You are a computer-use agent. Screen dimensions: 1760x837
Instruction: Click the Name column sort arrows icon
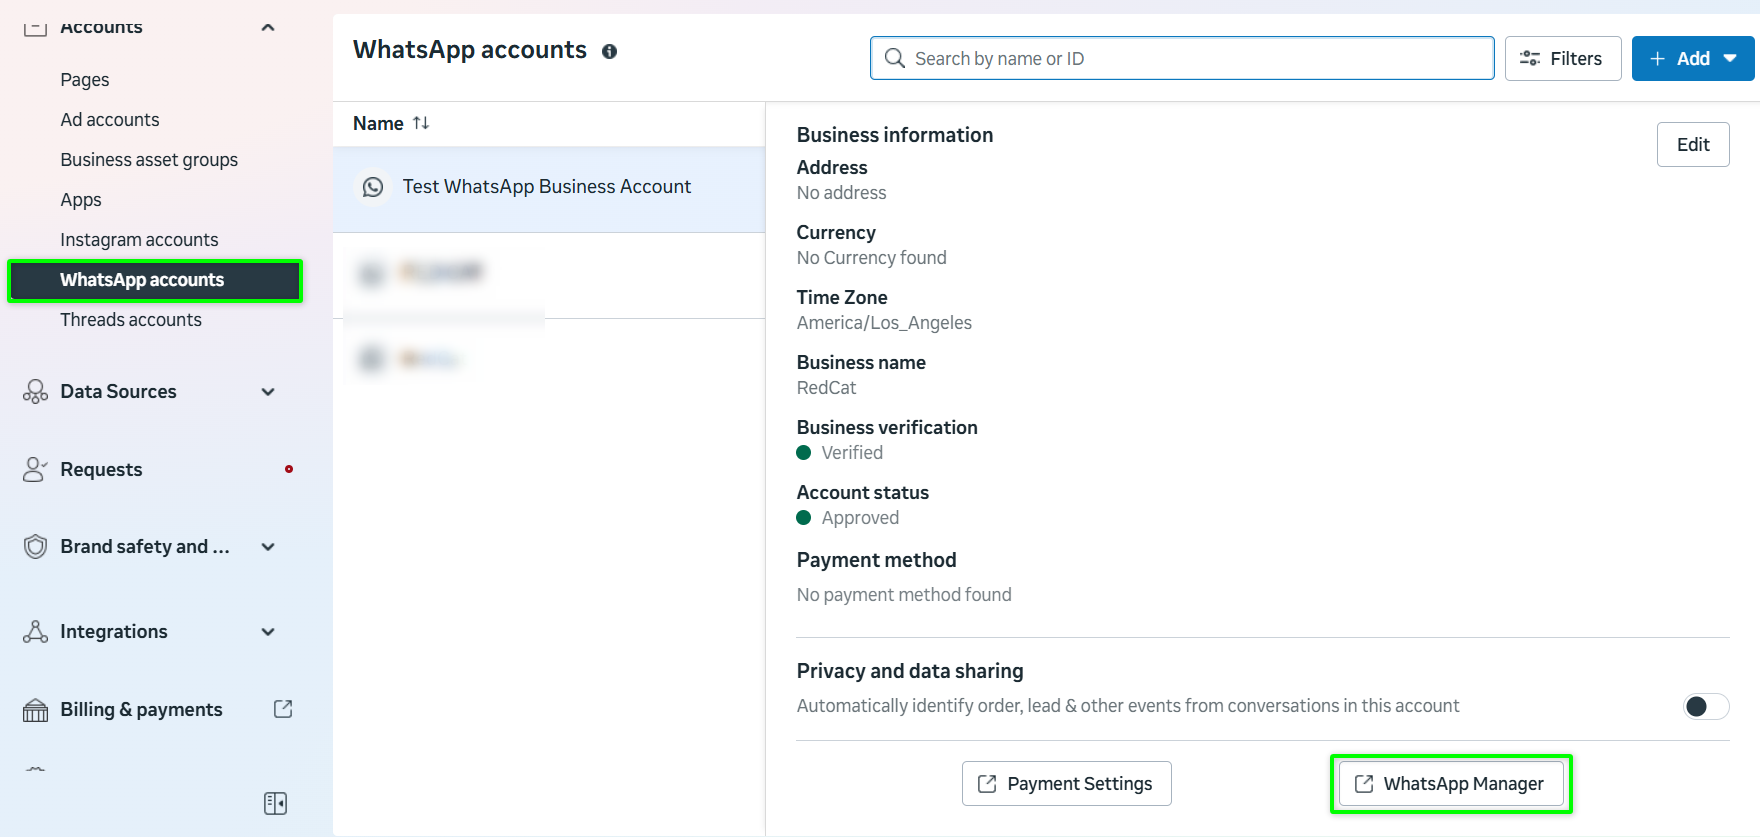[x=421, y=123]
